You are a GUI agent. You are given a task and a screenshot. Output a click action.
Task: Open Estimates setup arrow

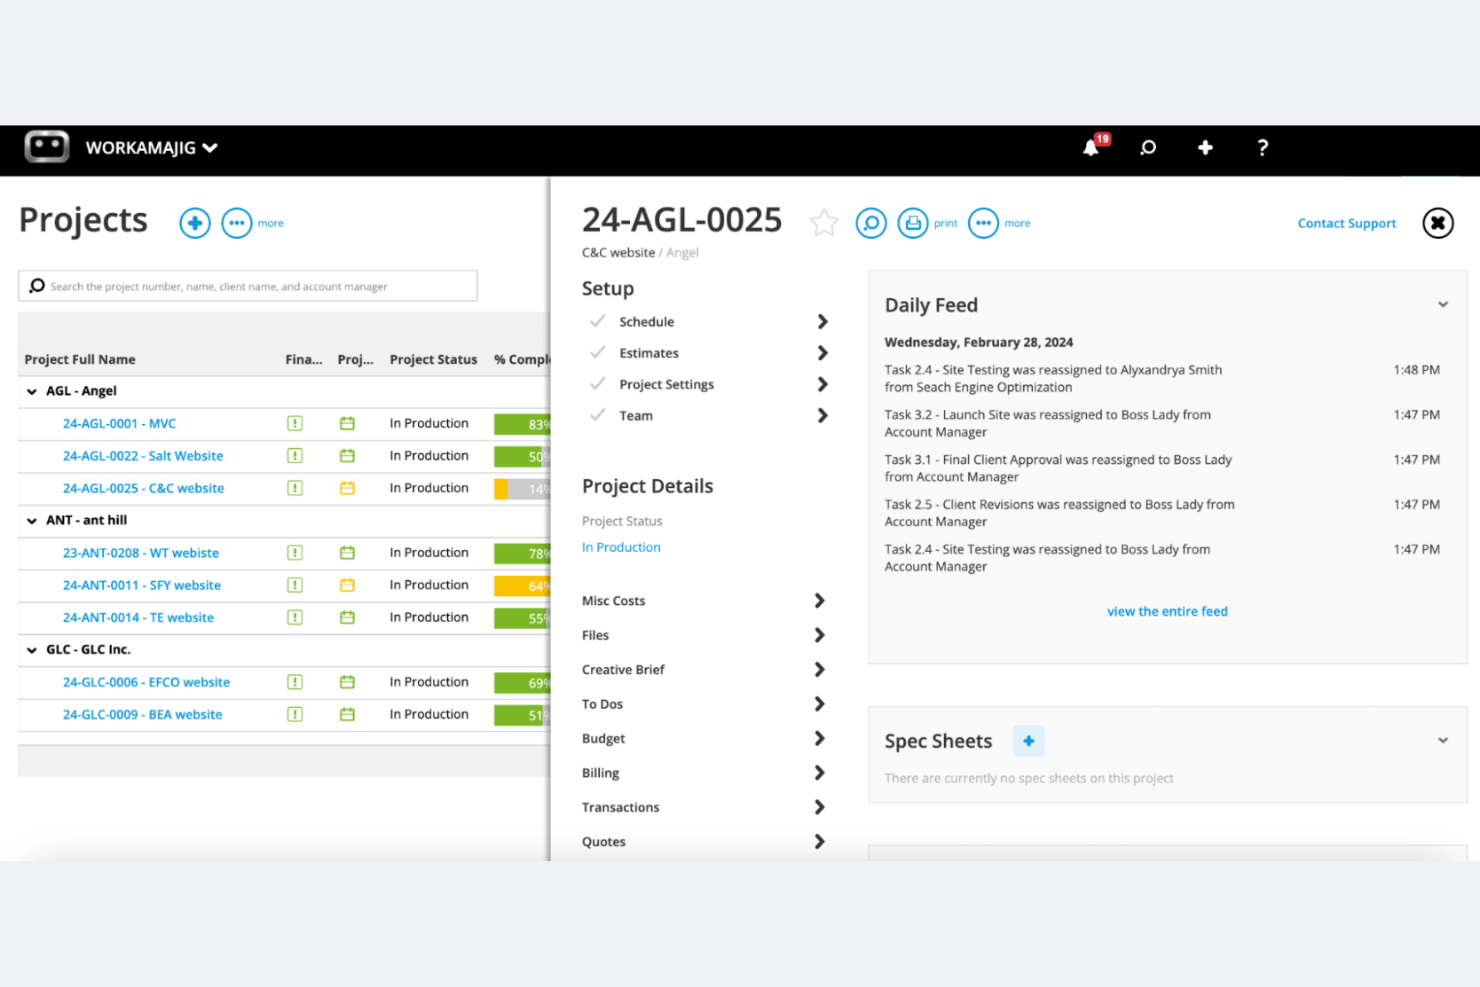click(822, 353)
